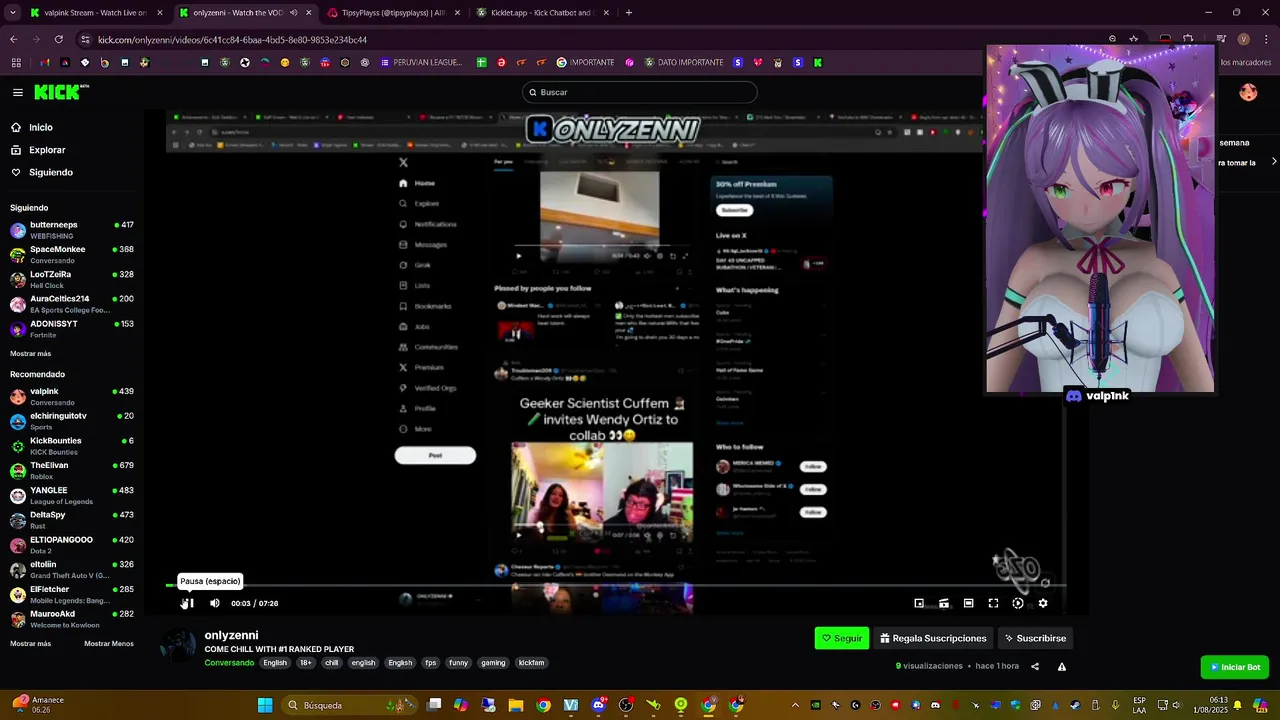Open ADONISSYT channel in the sidebar

pyautogui.click(x=72, y=329)
